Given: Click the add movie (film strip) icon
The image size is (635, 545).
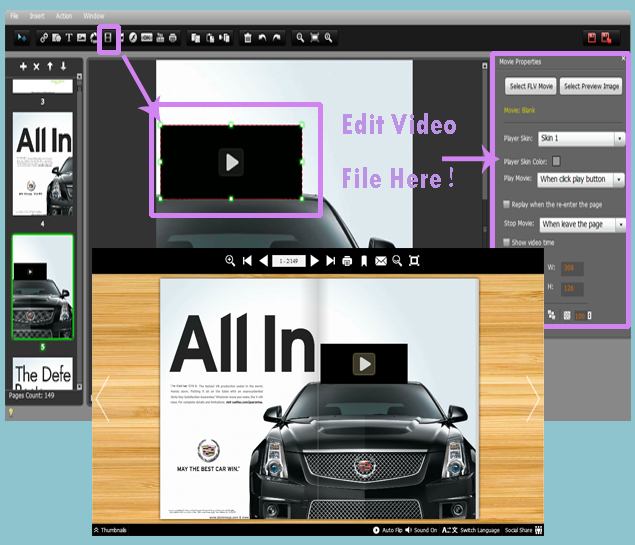Looking at the screenshot, I should point(108,38).
